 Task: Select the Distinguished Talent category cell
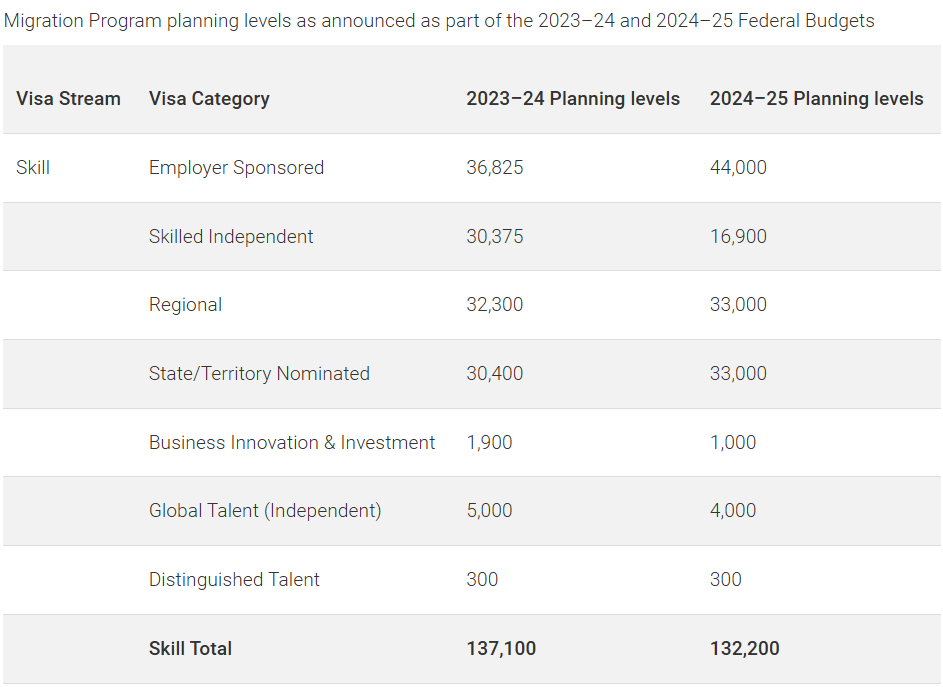click(x=234, y=580)
